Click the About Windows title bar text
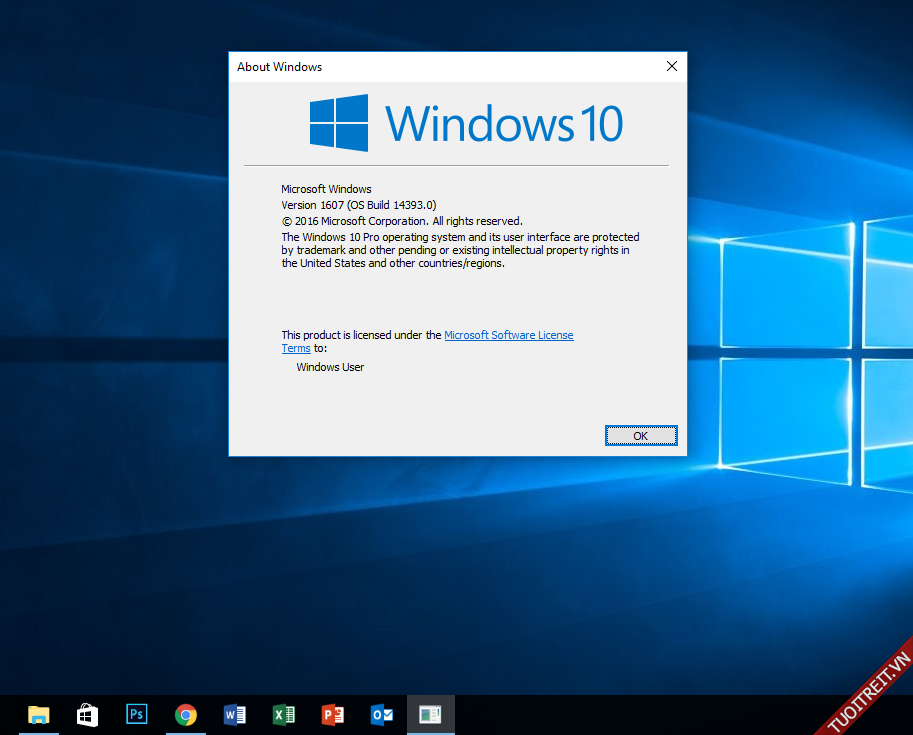Viewport: 913px width, 735px height. tap(279, 67)
